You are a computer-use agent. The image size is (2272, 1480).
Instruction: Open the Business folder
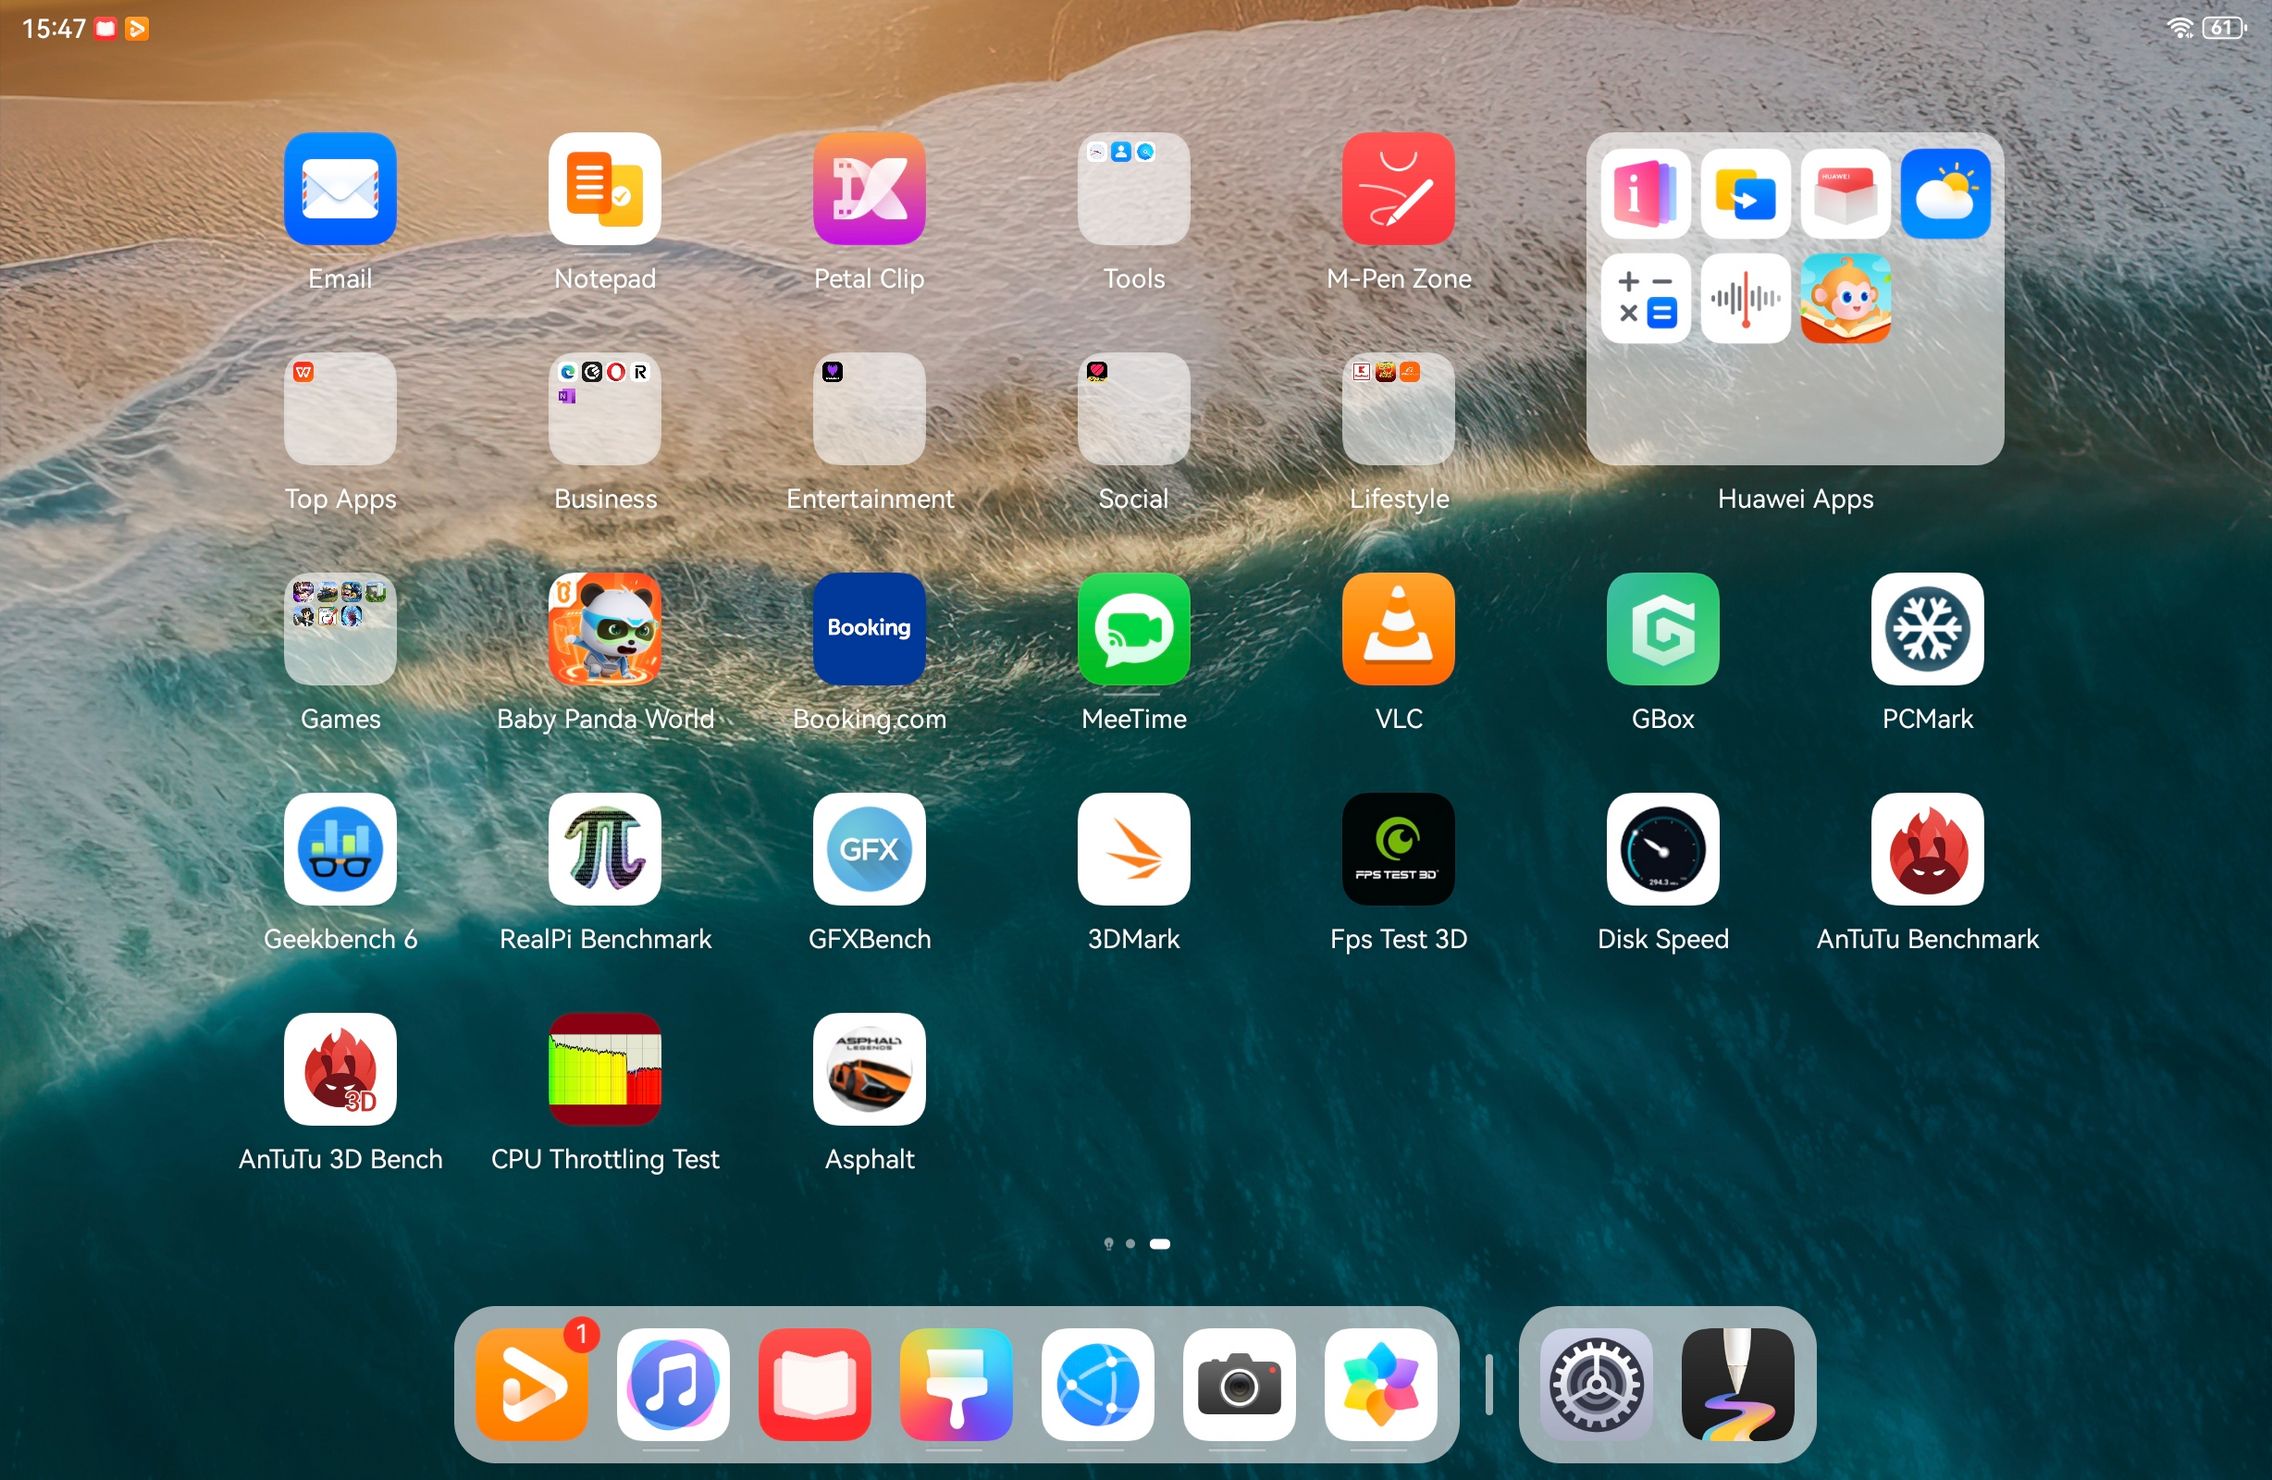605,409
